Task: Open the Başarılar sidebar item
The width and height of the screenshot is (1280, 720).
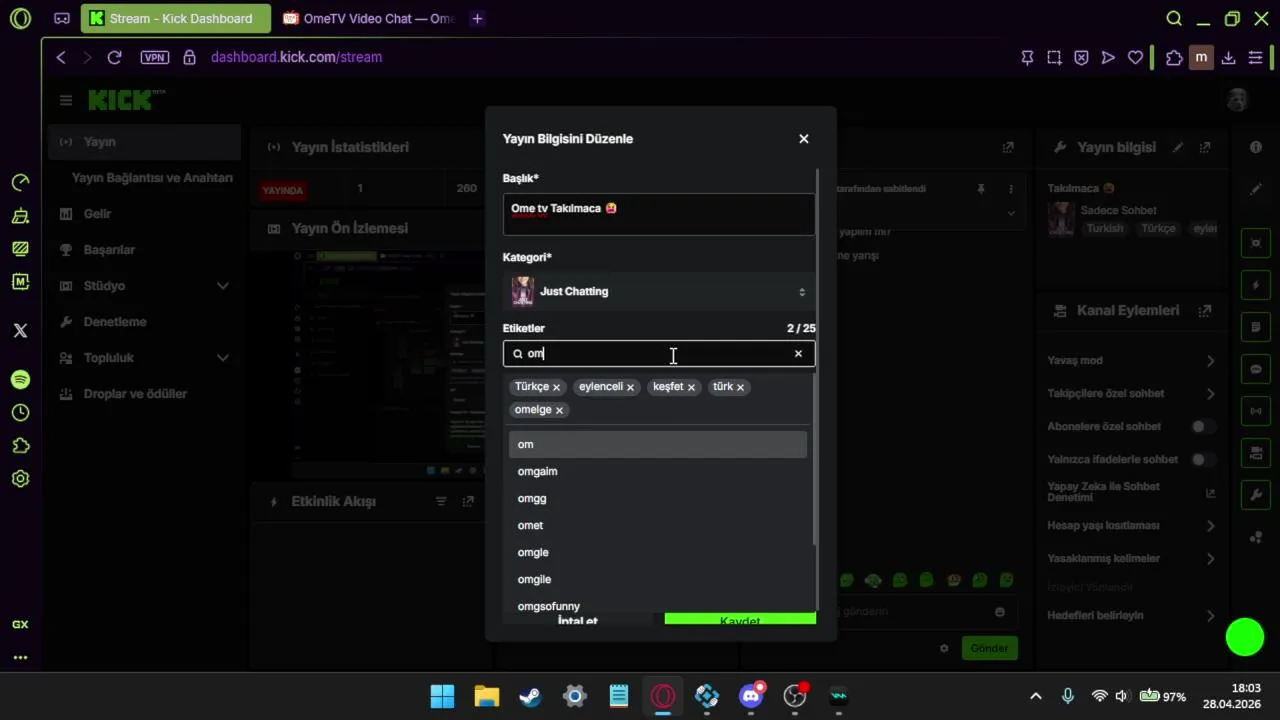Action: click(144, 250)
